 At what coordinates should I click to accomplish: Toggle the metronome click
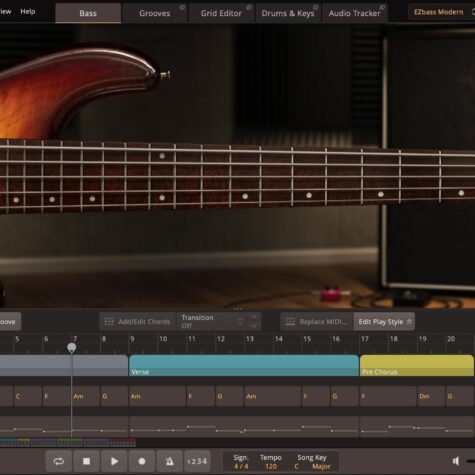point(169,461)
